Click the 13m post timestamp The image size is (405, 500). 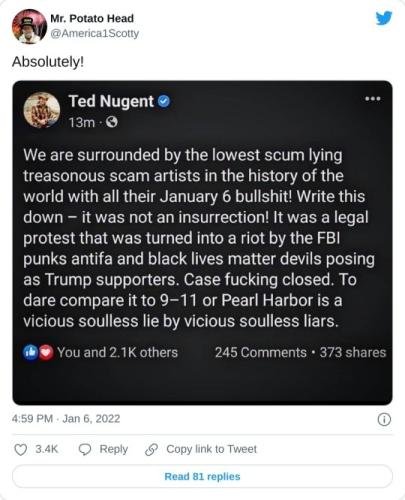[82, 123]
